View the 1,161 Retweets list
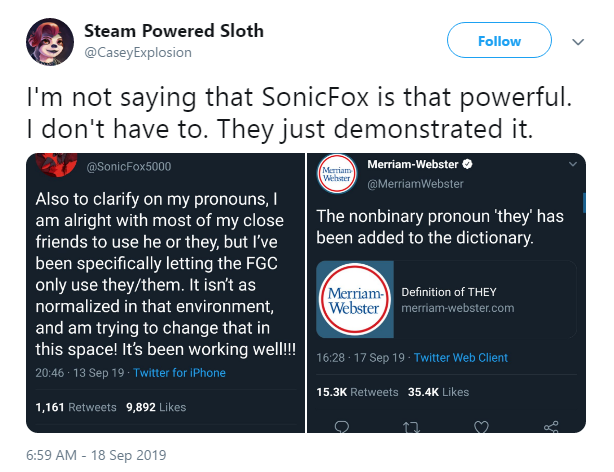 point(76,407)
